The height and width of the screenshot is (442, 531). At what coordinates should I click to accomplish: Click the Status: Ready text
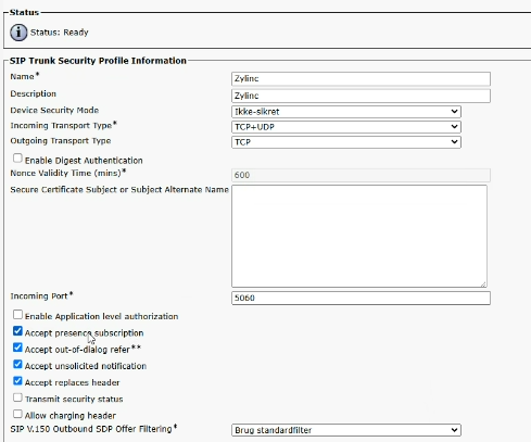(x=59, y=33)
